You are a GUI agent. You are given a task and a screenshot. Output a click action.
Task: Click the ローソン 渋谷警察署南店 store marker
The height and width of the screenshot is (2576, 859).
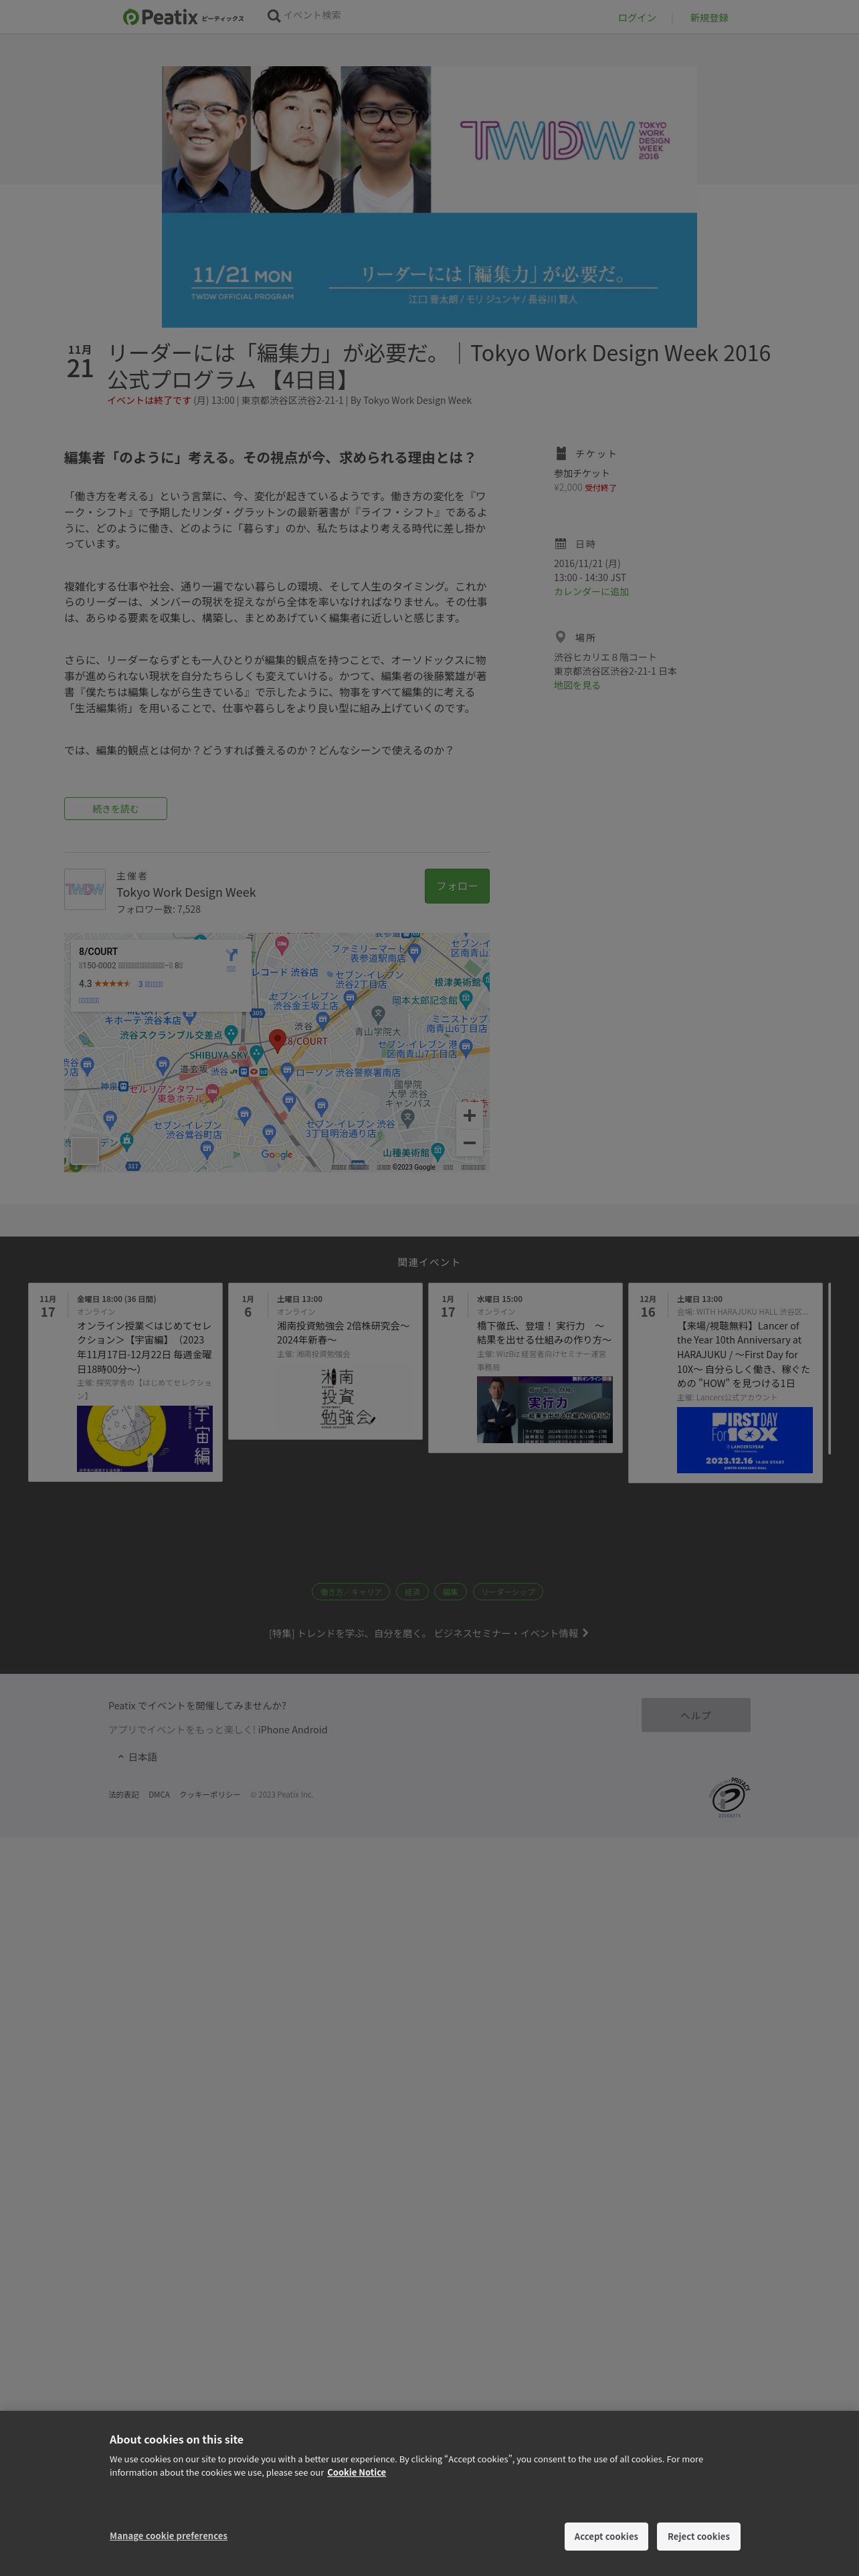(287, 1071)
